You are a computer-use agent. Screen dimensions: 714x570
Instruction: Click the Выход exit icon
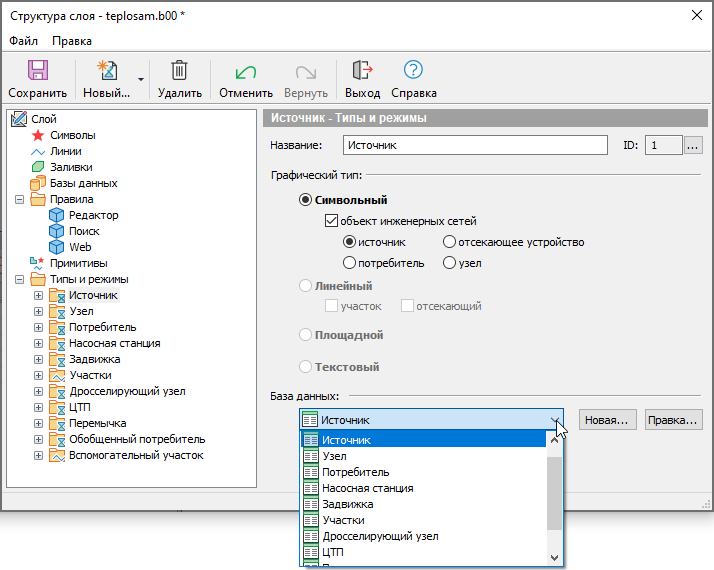pyautogui.click(x=362, y=71)
